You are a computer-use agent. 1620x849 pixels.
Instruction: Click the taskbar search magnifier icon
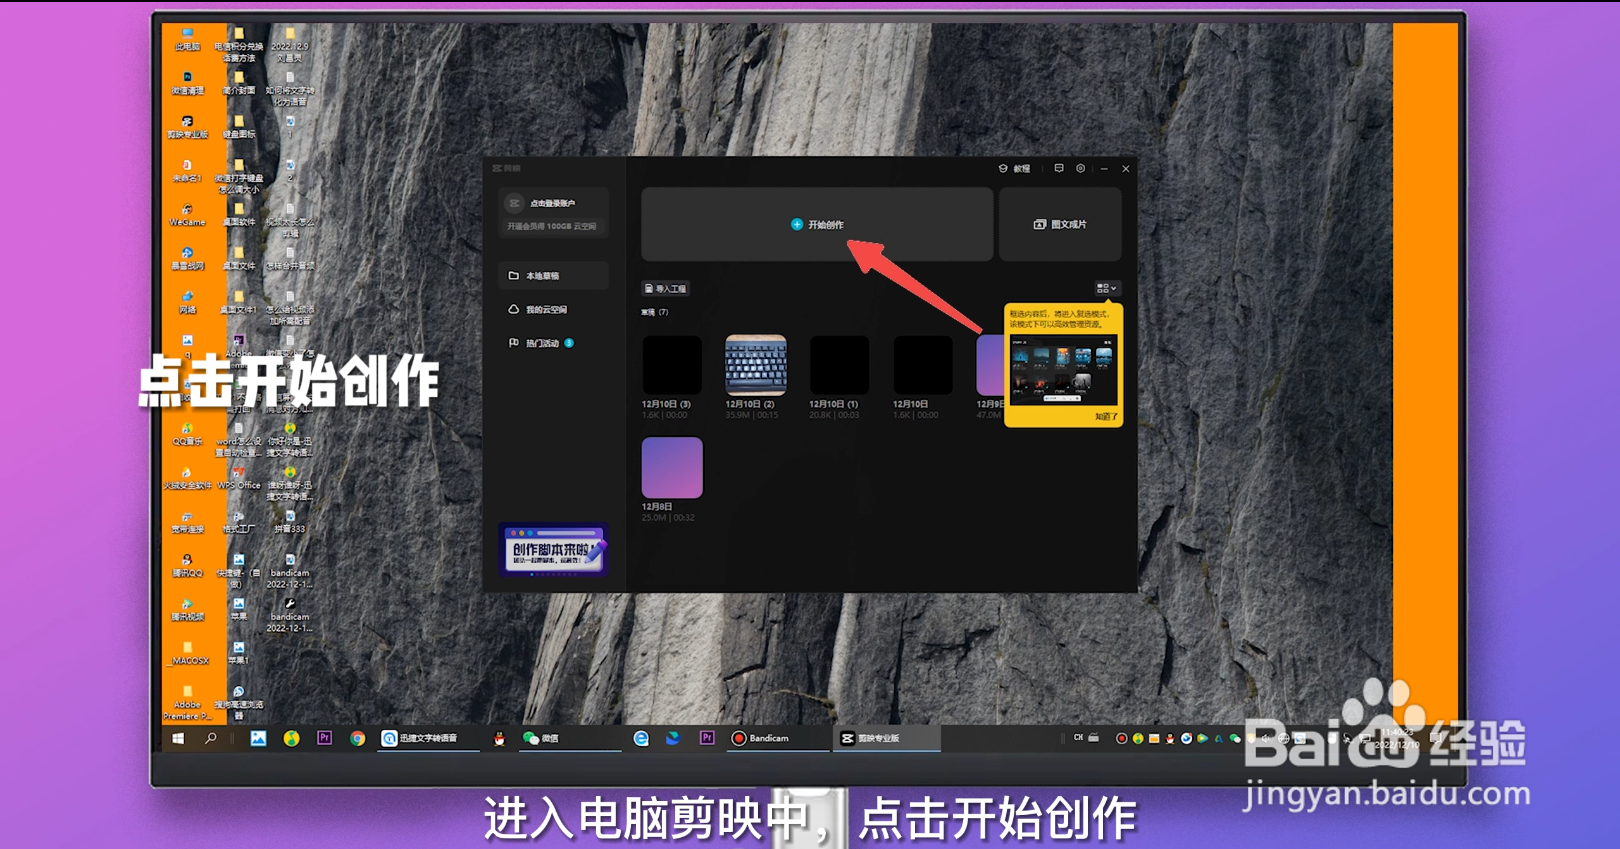(210, 738)
